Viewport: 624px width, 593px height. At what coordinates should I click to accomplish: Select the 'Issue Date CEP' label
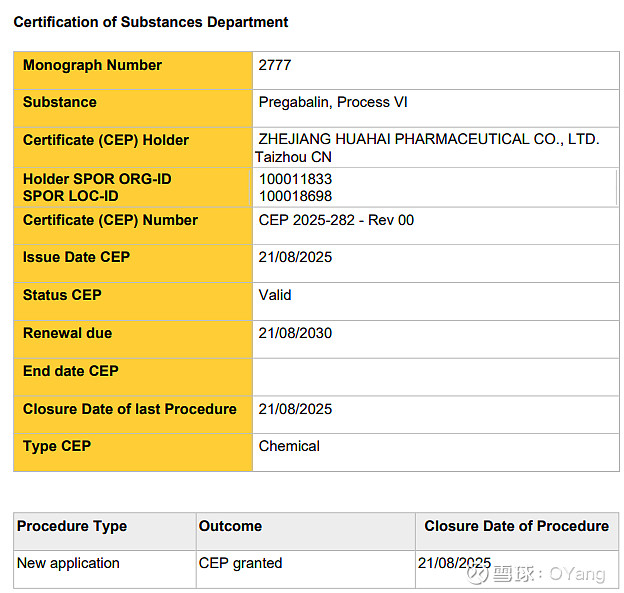tap(76, 257)
